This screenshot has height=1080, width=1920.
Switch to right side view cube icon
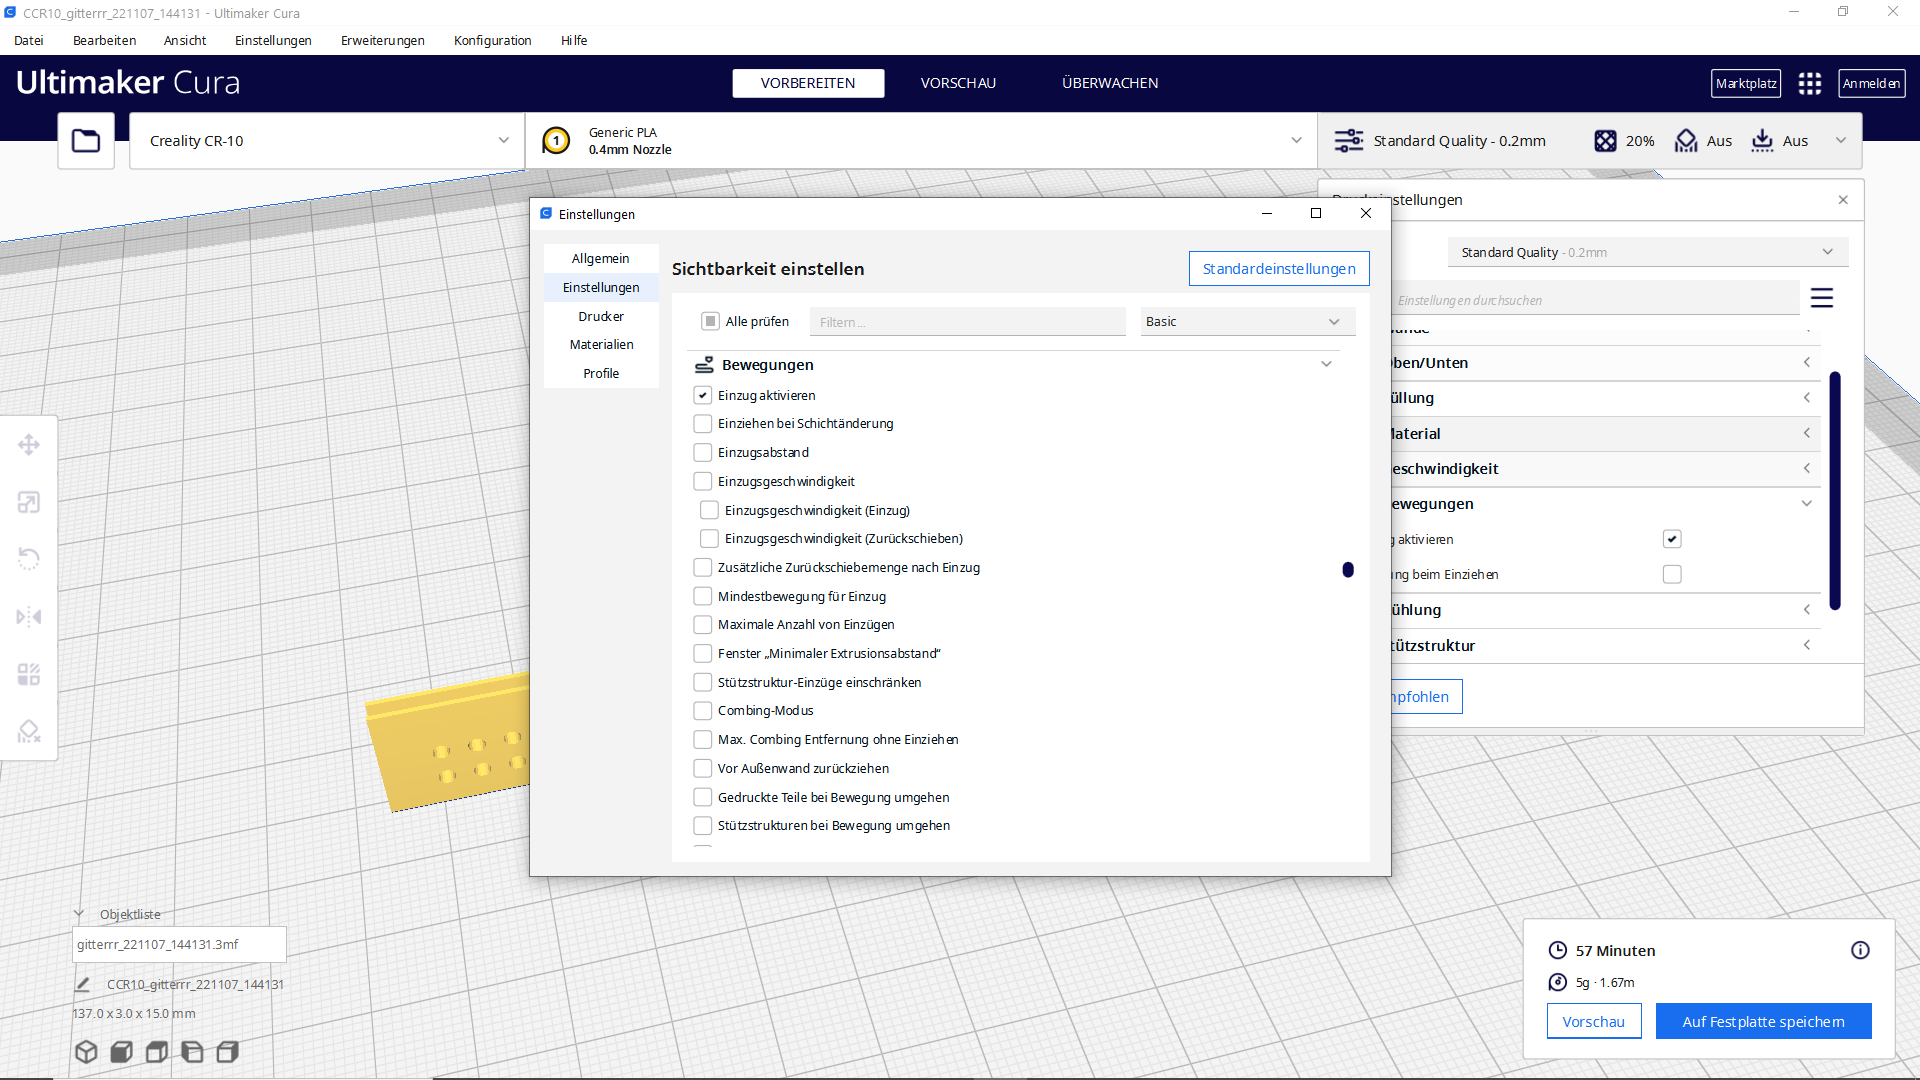point(228,1051)
